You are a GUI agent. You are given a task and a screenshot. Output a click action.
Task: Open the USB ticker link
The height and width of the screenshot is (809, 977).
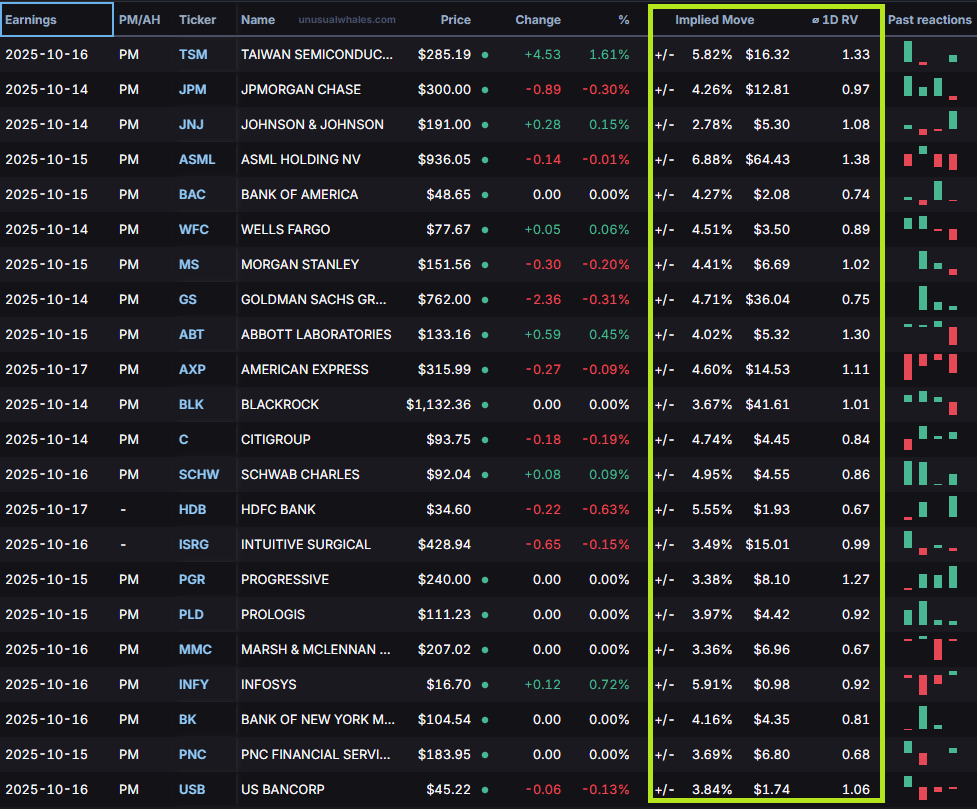[192, 789]
